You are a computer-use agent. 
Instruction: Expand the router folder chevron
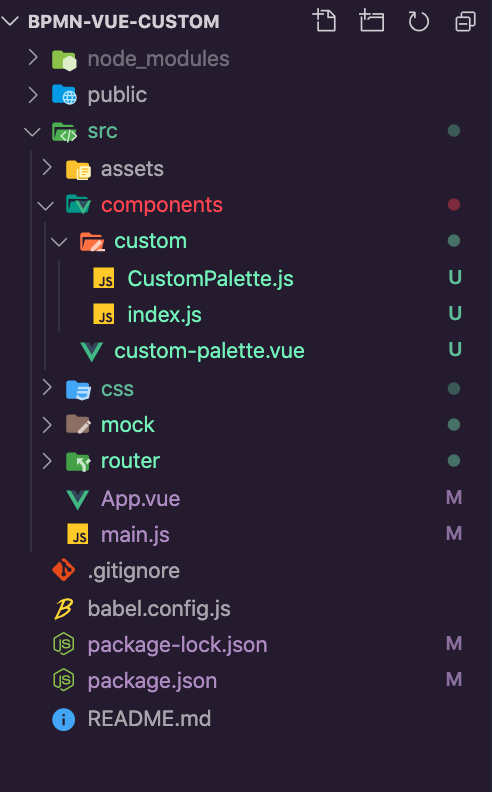tap(47, 461)
